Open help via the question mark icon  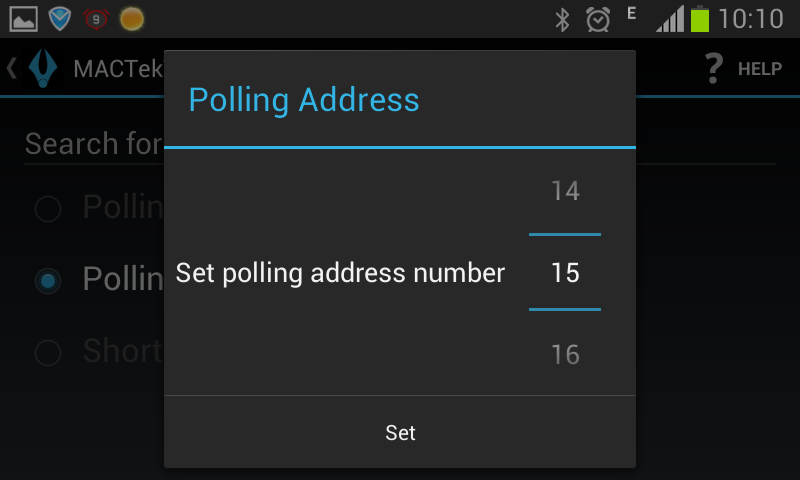pos(713,68)
